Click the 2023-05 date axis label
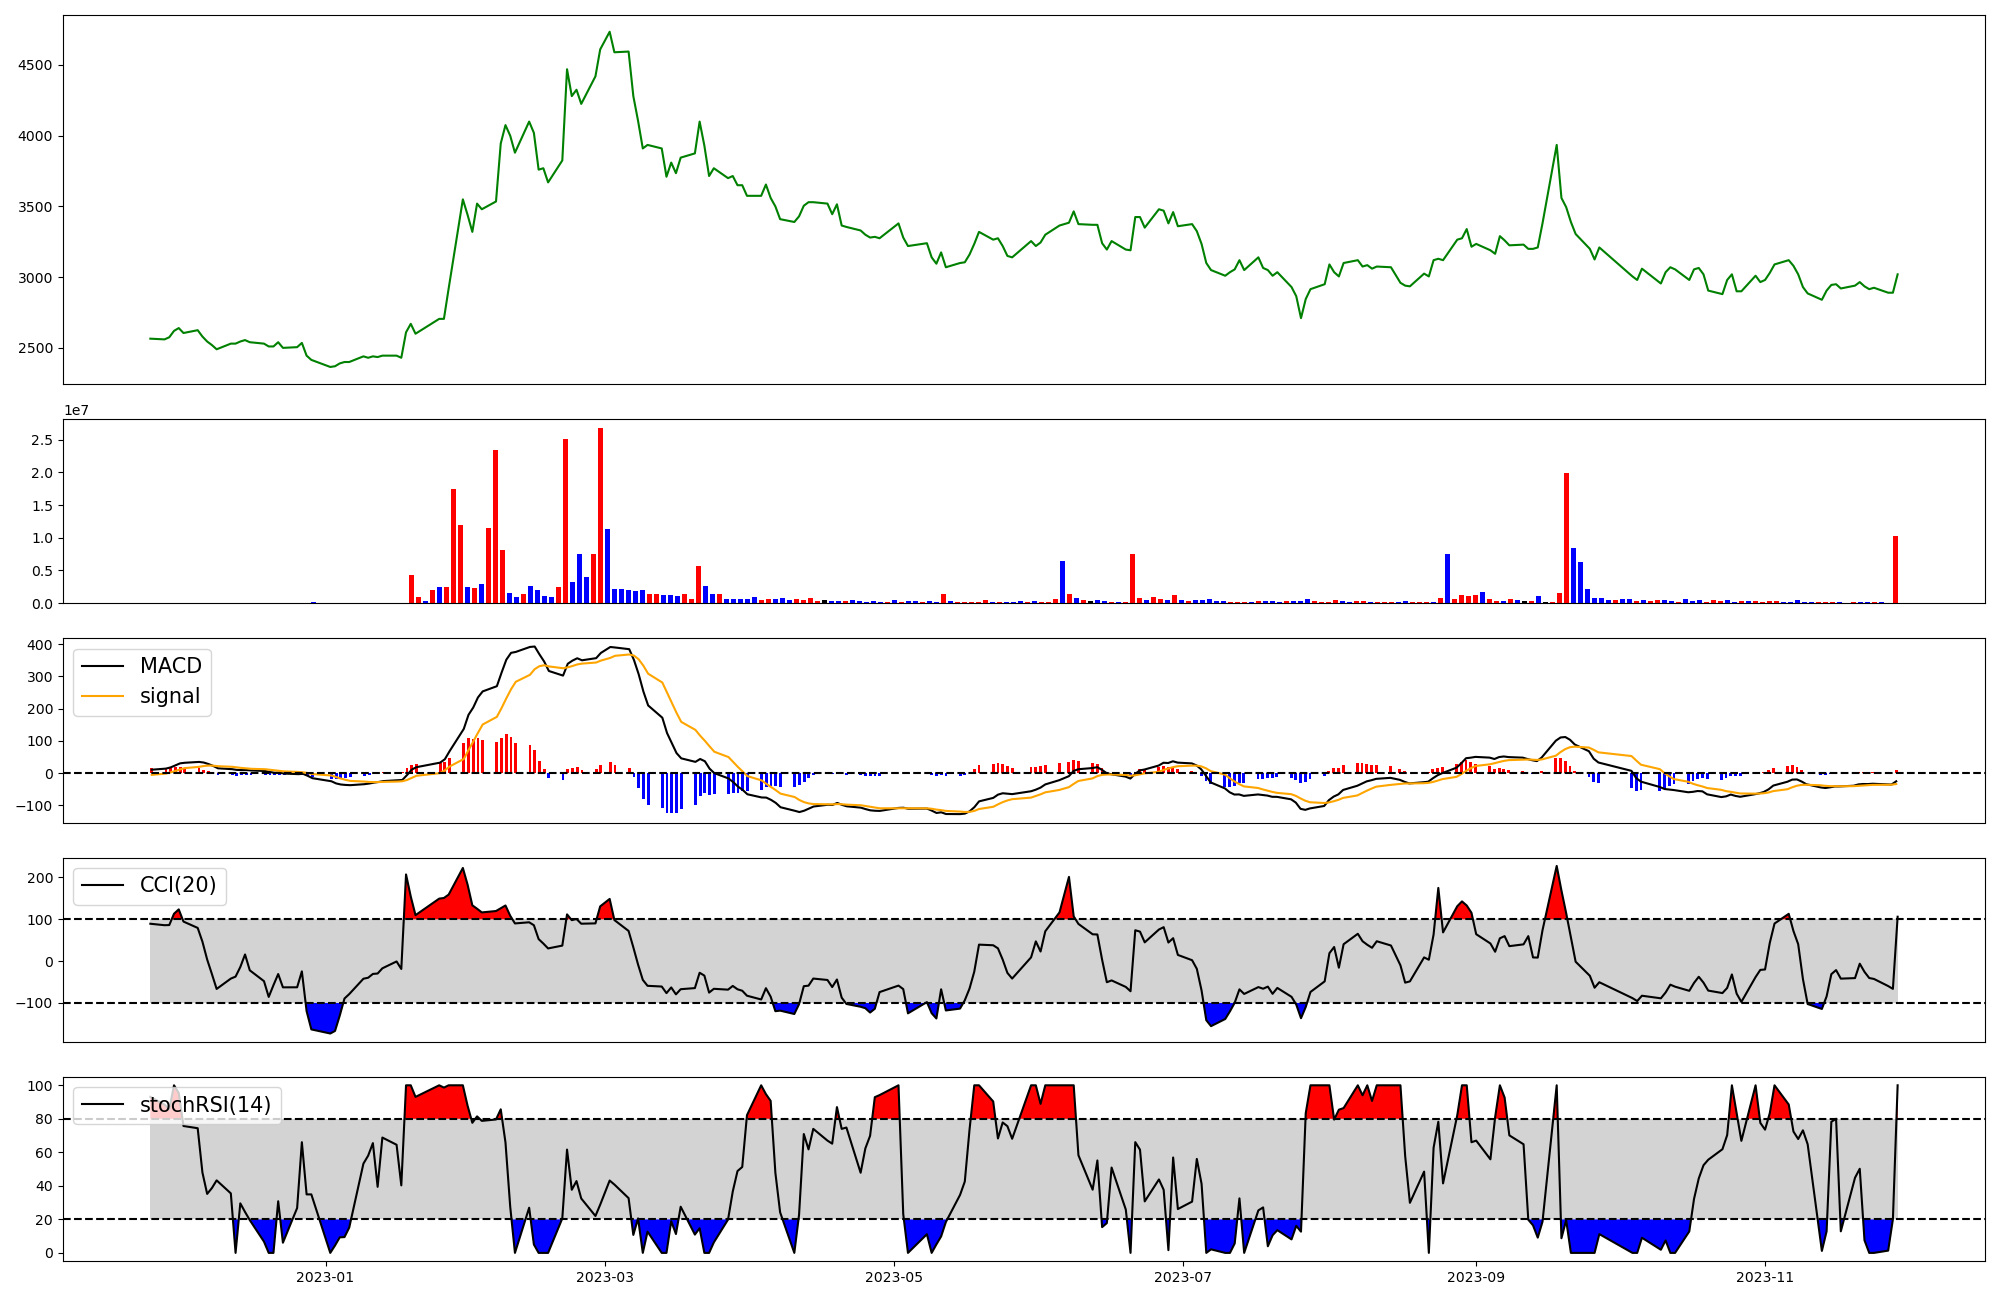The height and width of the screenshot is (1300, 2000). coord(893,1277)
